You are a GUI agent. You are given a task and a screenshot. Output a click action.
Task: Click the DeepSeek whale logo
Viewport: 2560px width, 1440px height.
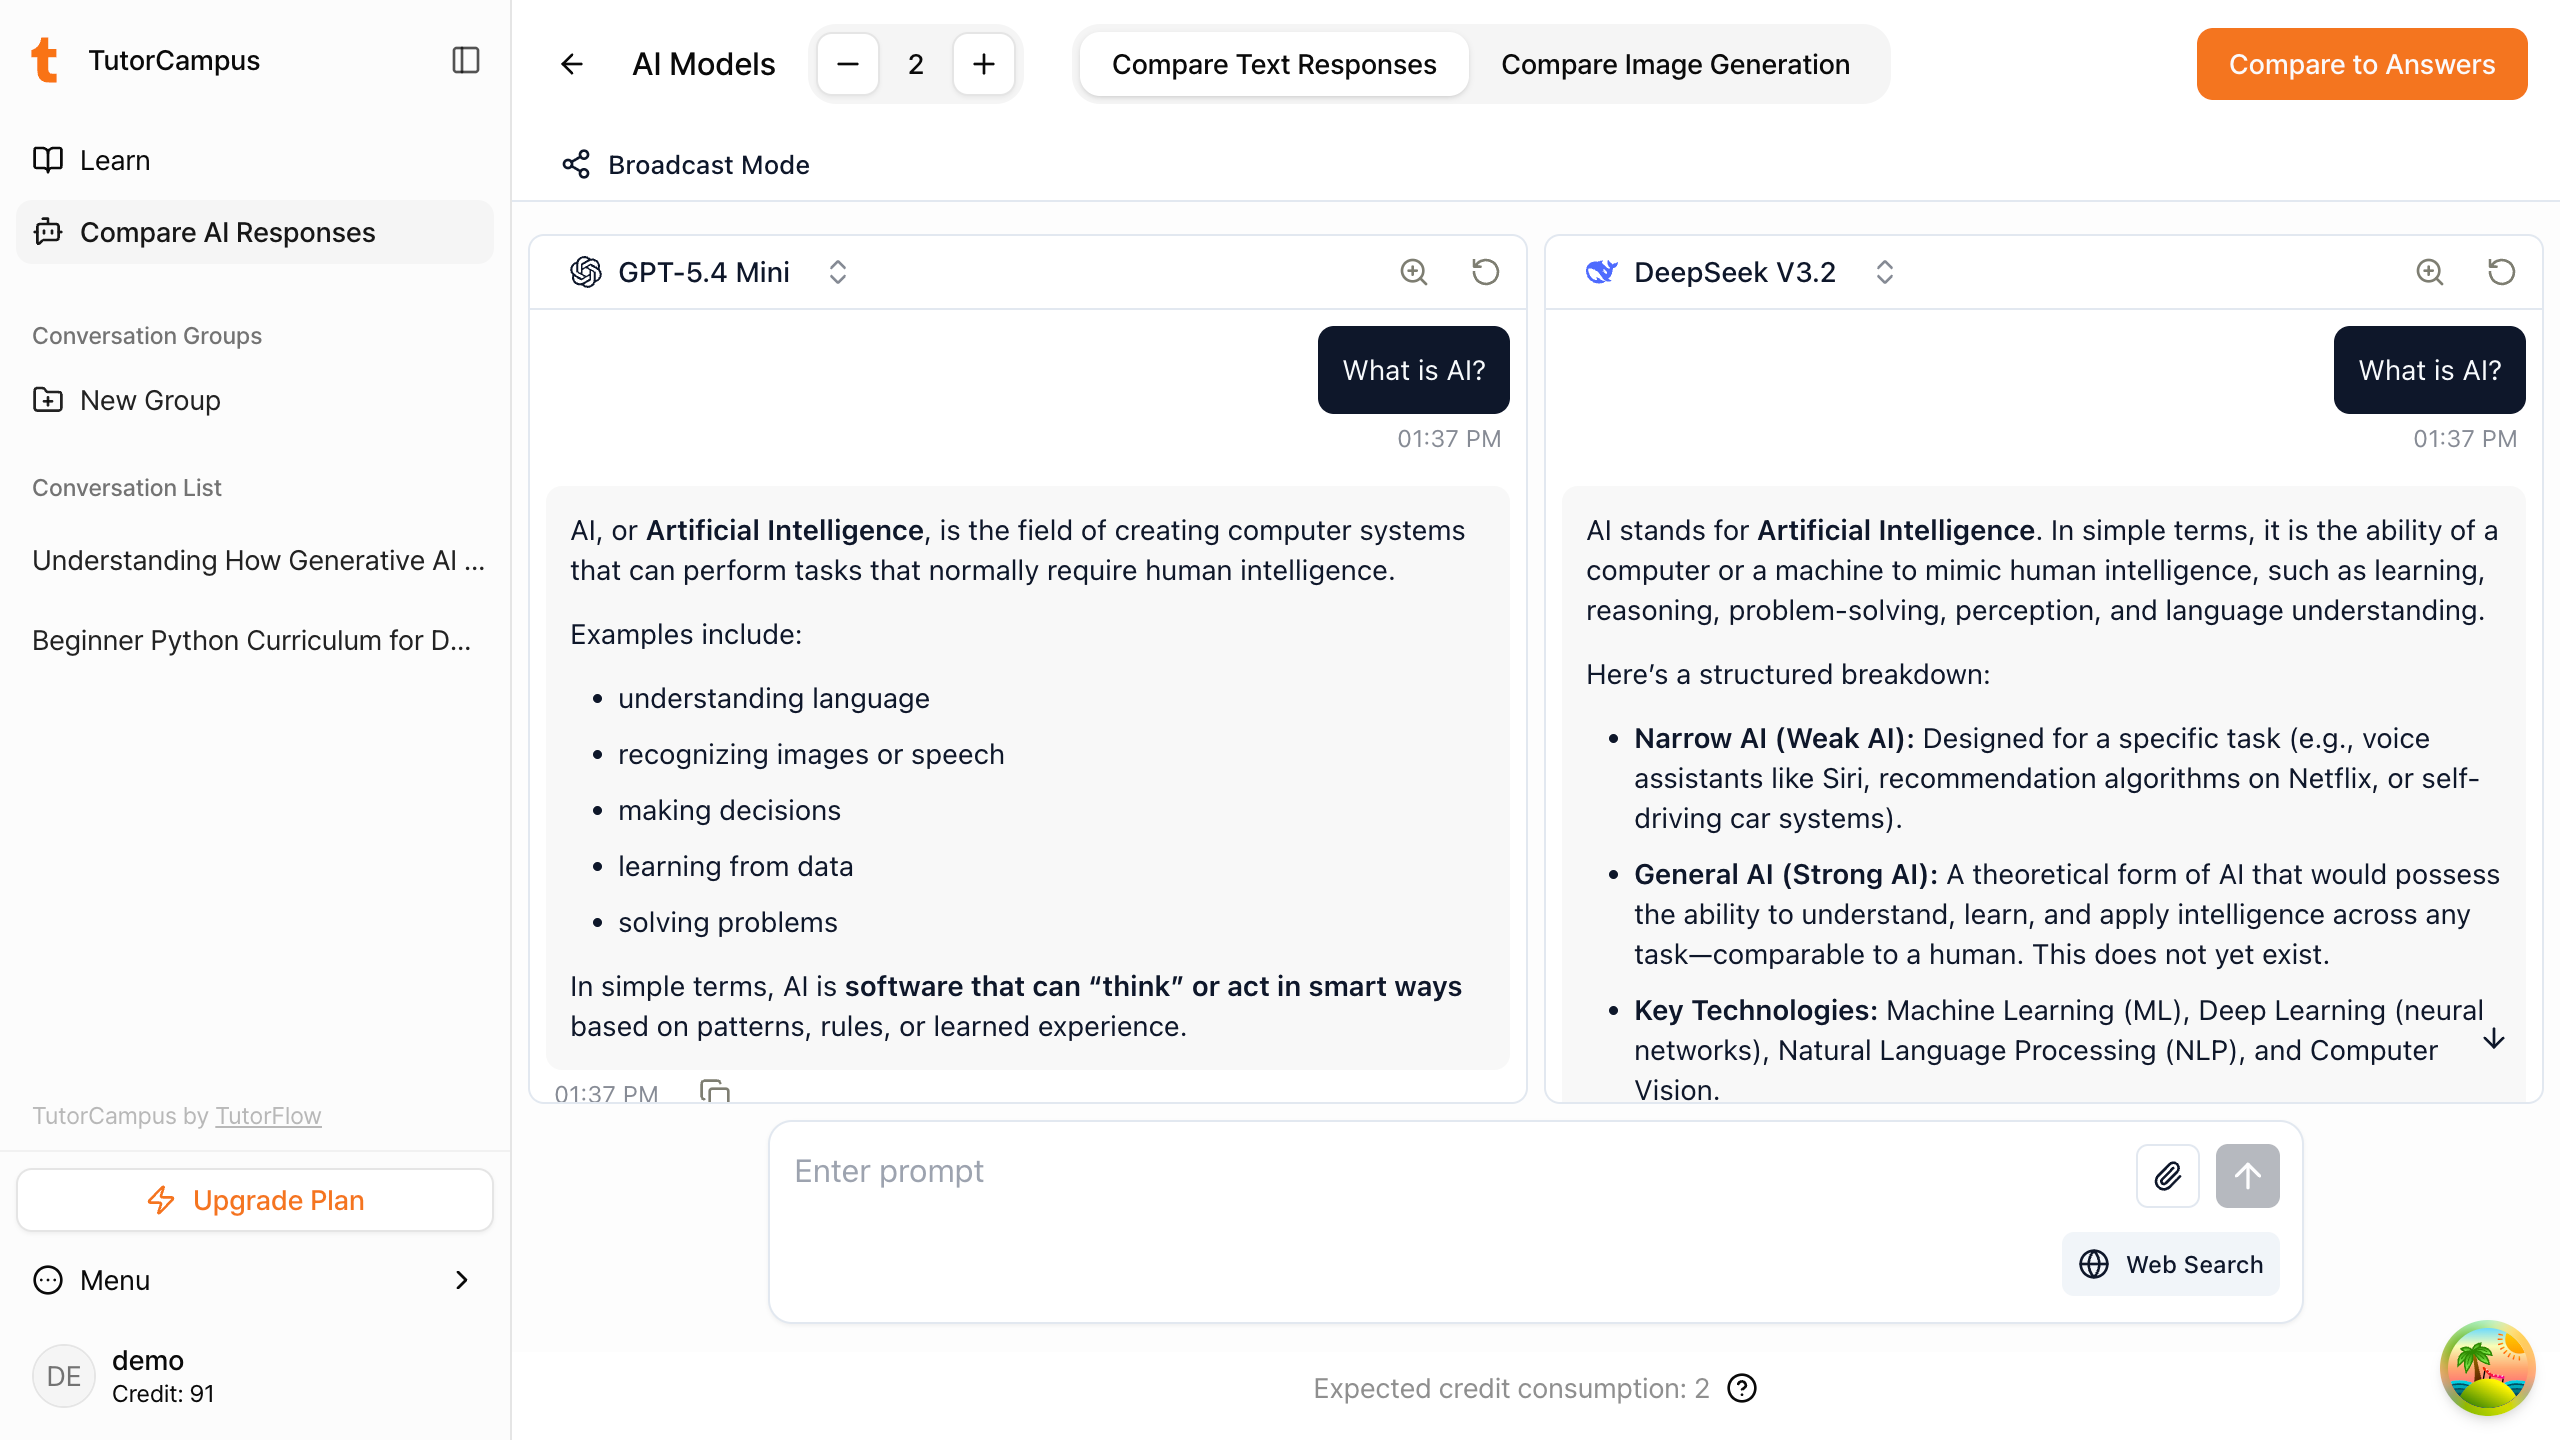tap(1602, 272)
